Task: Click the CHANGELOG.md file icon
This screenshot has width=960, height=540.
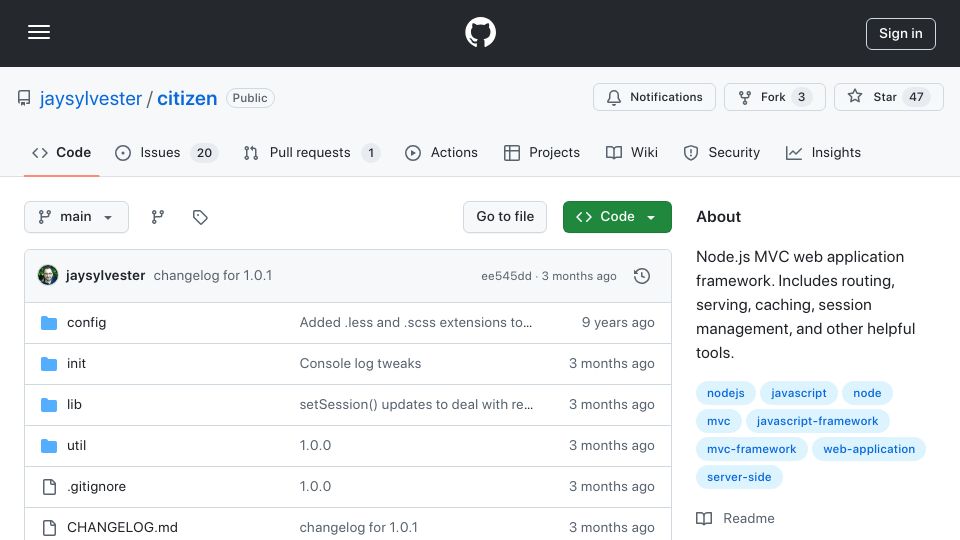Action: point(49,528)
